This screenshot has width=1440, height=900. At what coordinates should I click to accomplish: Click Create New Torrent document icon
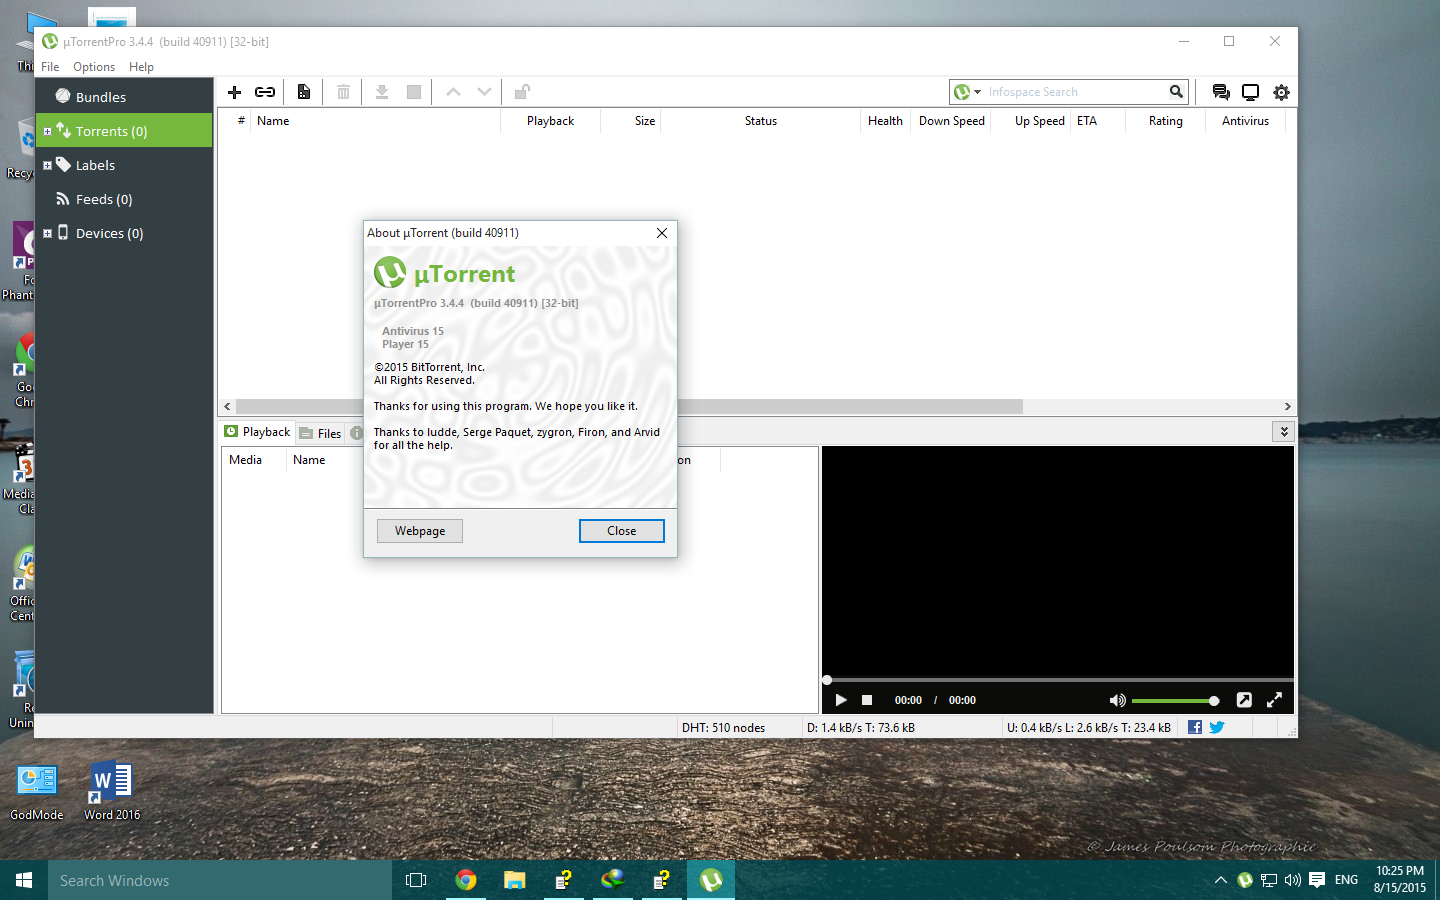(304, 92)
